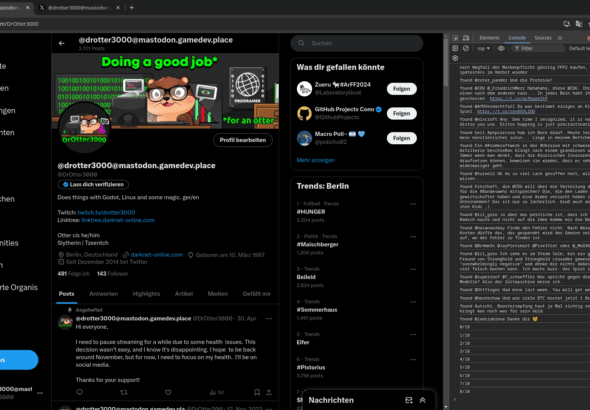590x410 pixels.
Task: Open DevTools inspect element picker
Action: pos(455,38)
